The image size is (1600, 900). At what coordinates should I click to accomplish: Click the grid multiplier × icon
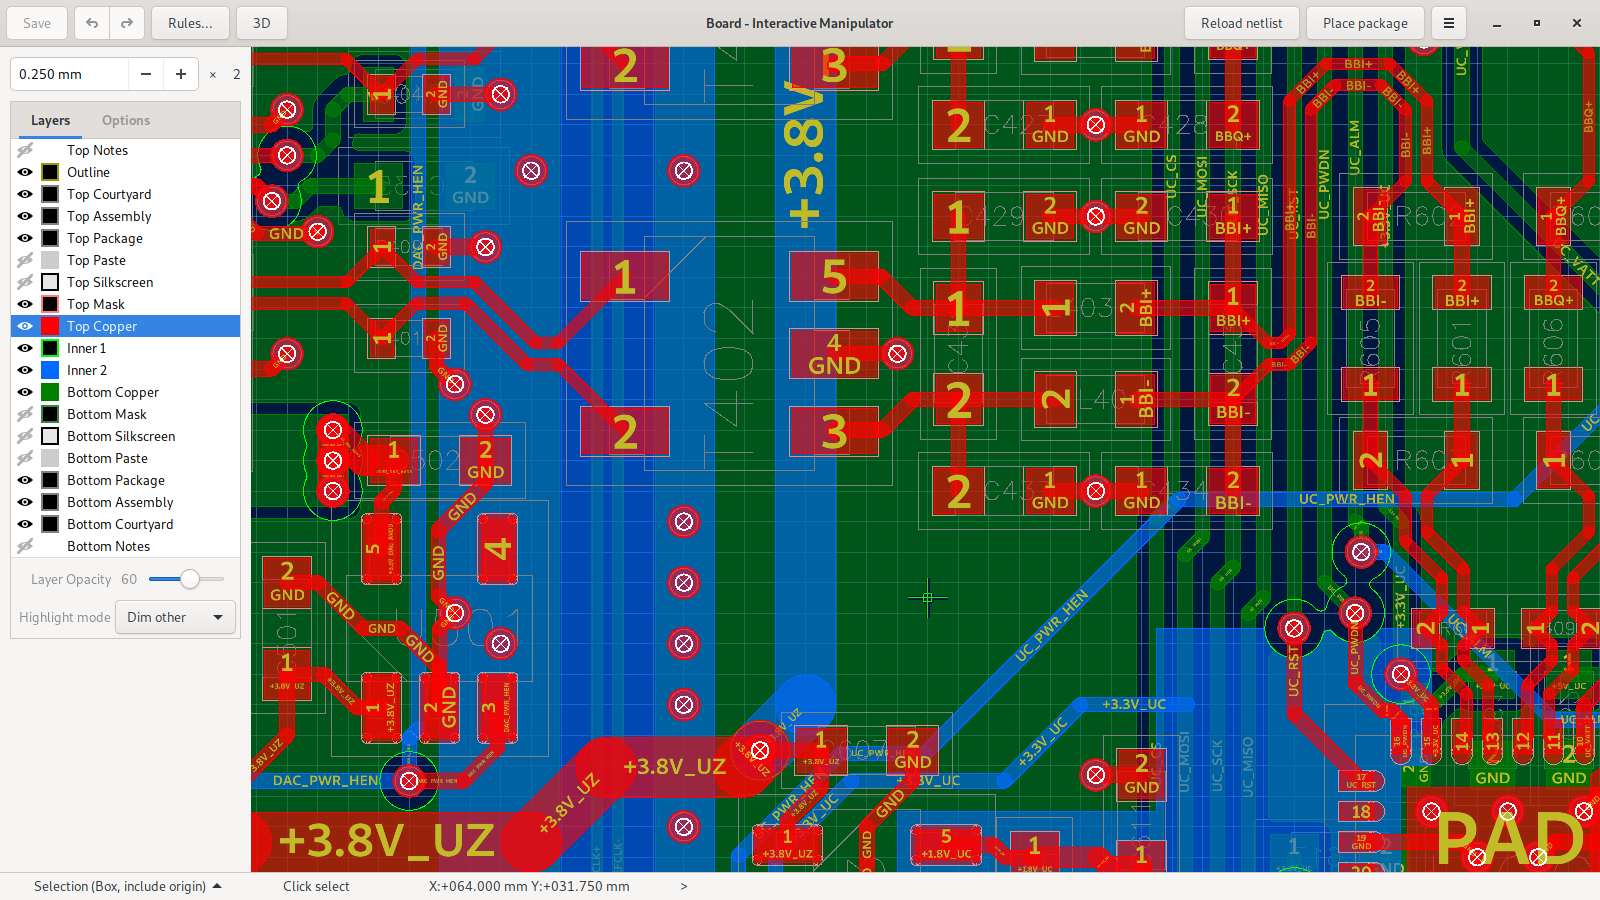pos(212,74)
